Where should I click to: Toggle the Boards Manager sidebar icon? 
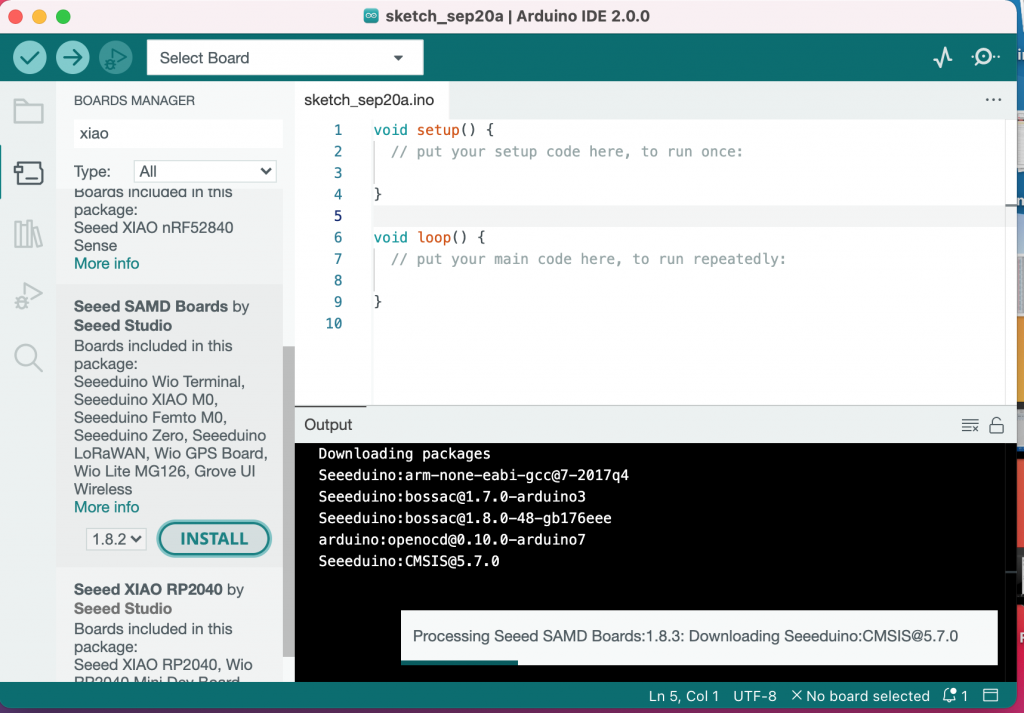29,173
